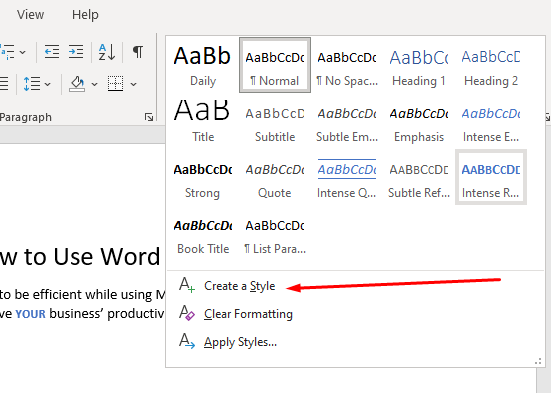The image size is (551, 393).
Task: Select the Intense Reference style thumbnail
Action: [491, 177]
